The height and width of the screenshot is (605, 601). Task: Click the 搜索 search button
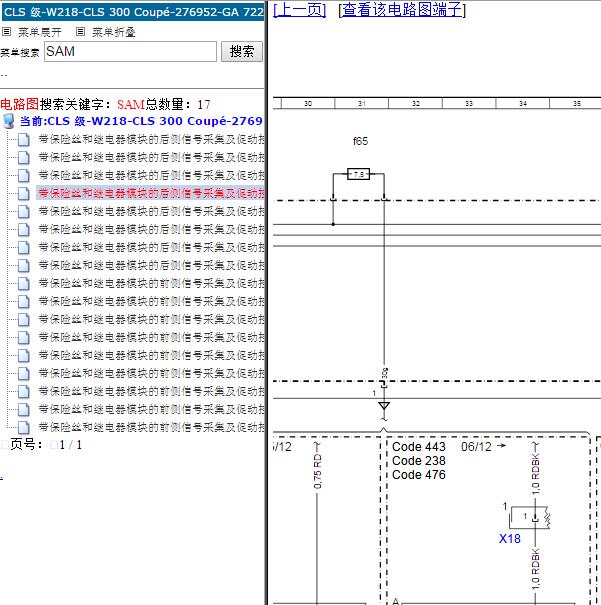coord(242,51)
